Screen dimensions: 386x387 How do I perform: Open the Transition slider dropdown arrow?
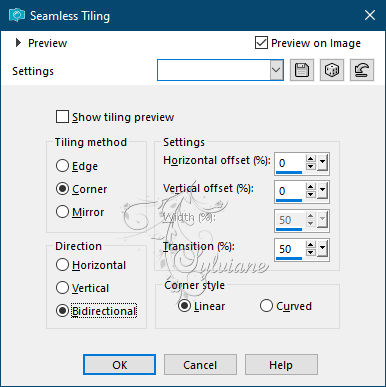click(322, 248)
